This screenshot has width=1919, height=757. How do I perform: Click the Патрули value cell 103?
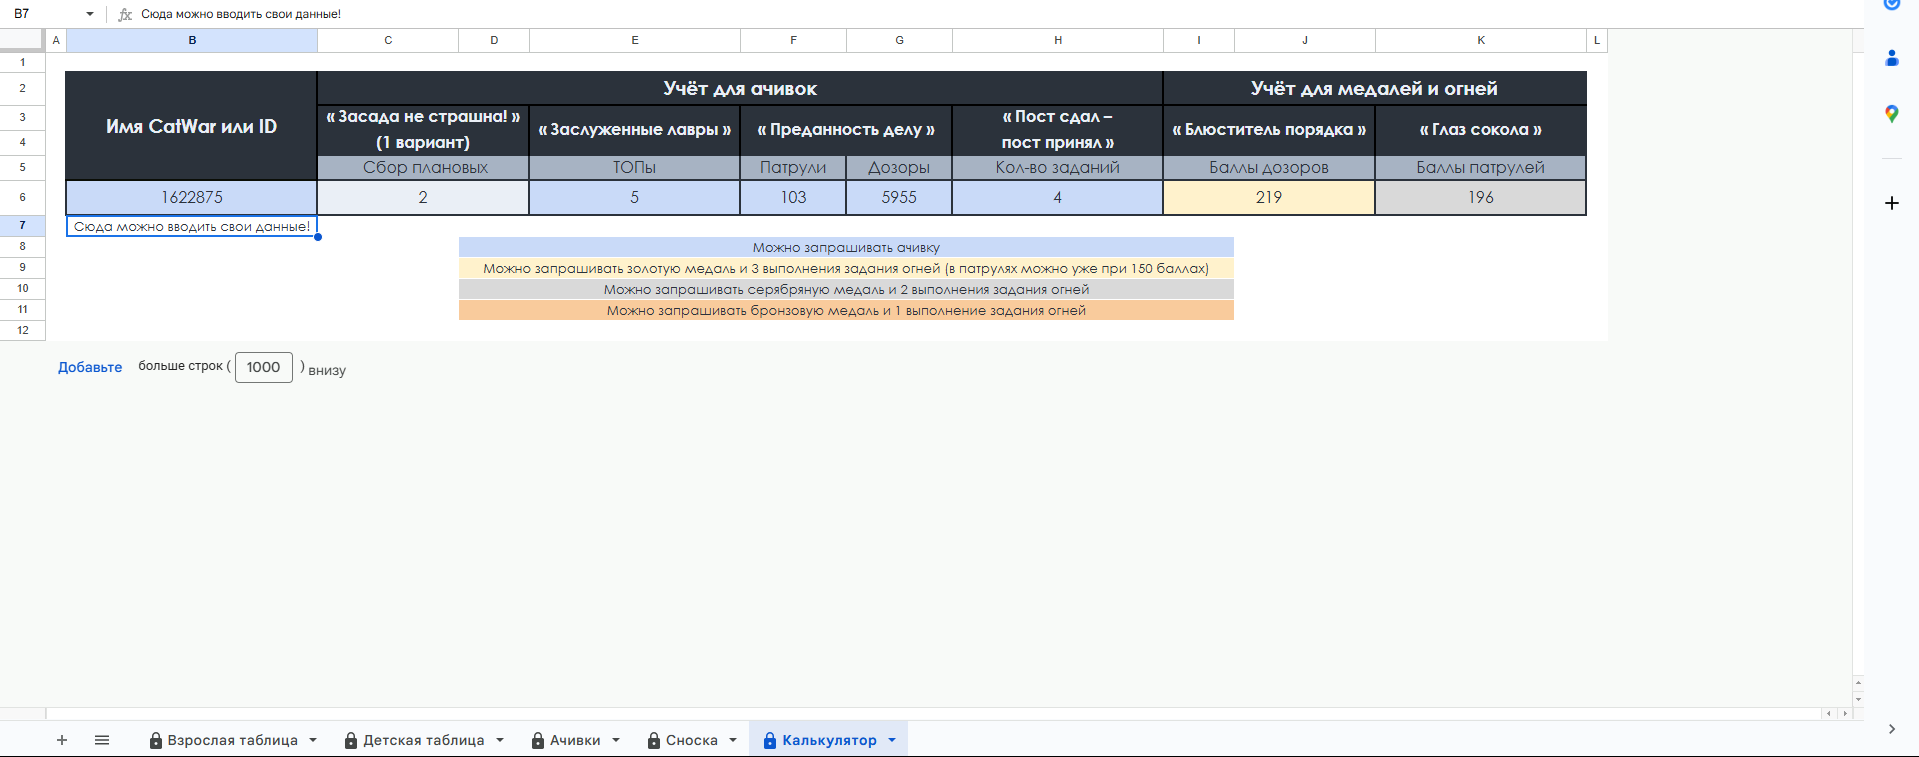(x=793, y=197)
